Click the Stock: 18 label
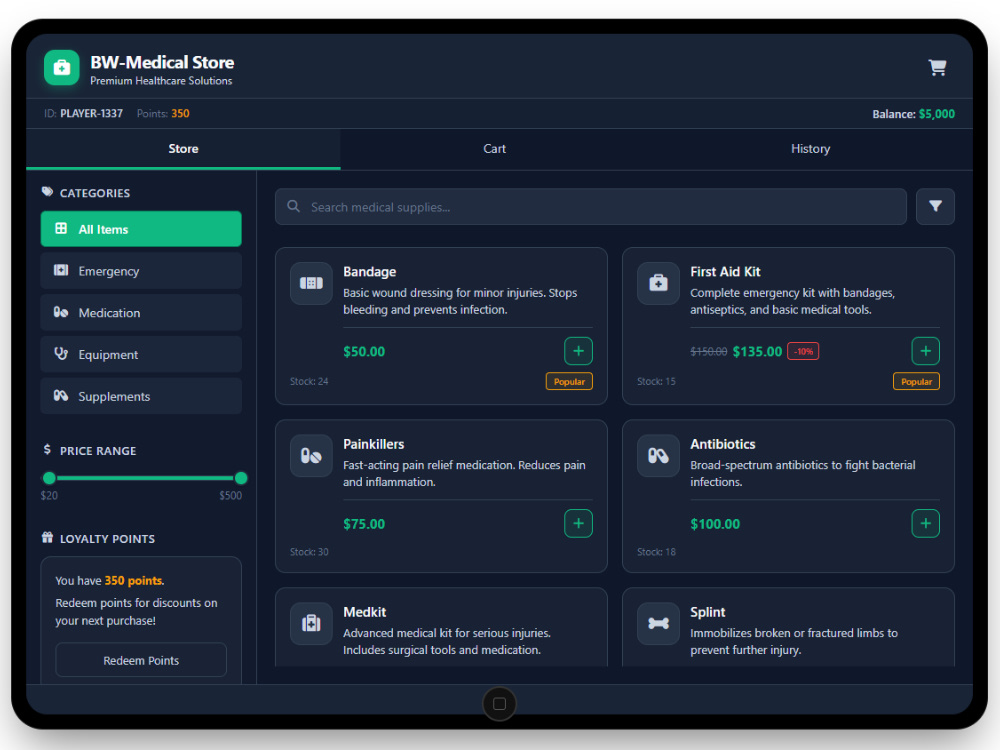Image resolution: width=1000 pixels, height=750 pixels. [656, 552]
